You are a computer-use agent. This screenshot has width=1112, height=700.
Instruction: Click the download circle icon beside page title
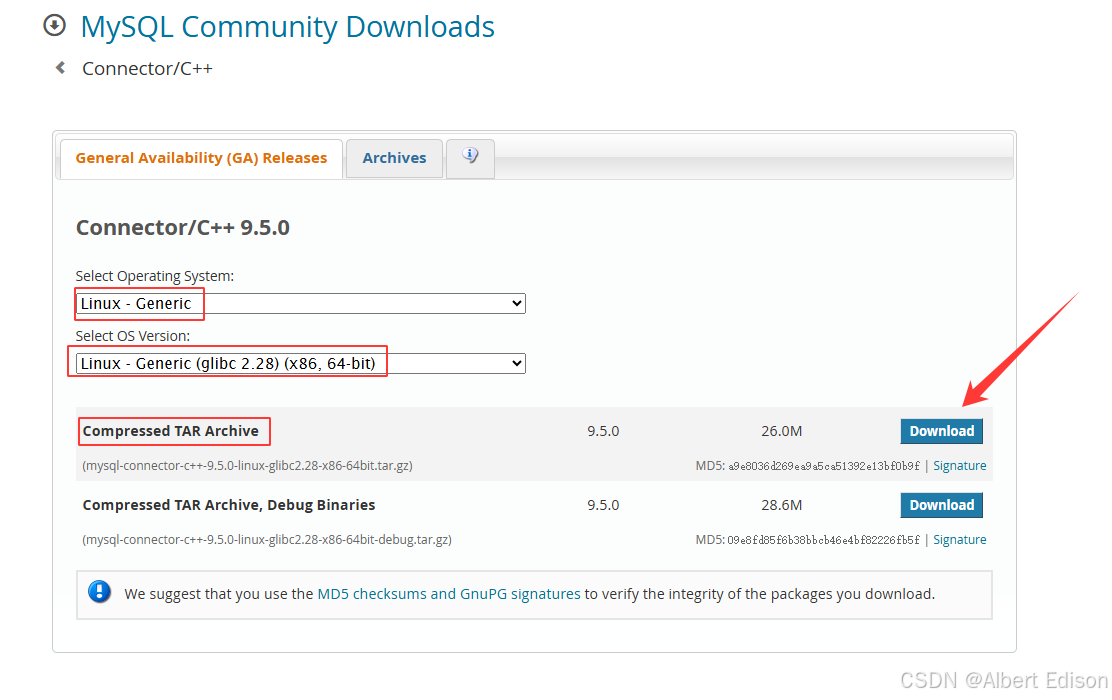coord(55,26)
